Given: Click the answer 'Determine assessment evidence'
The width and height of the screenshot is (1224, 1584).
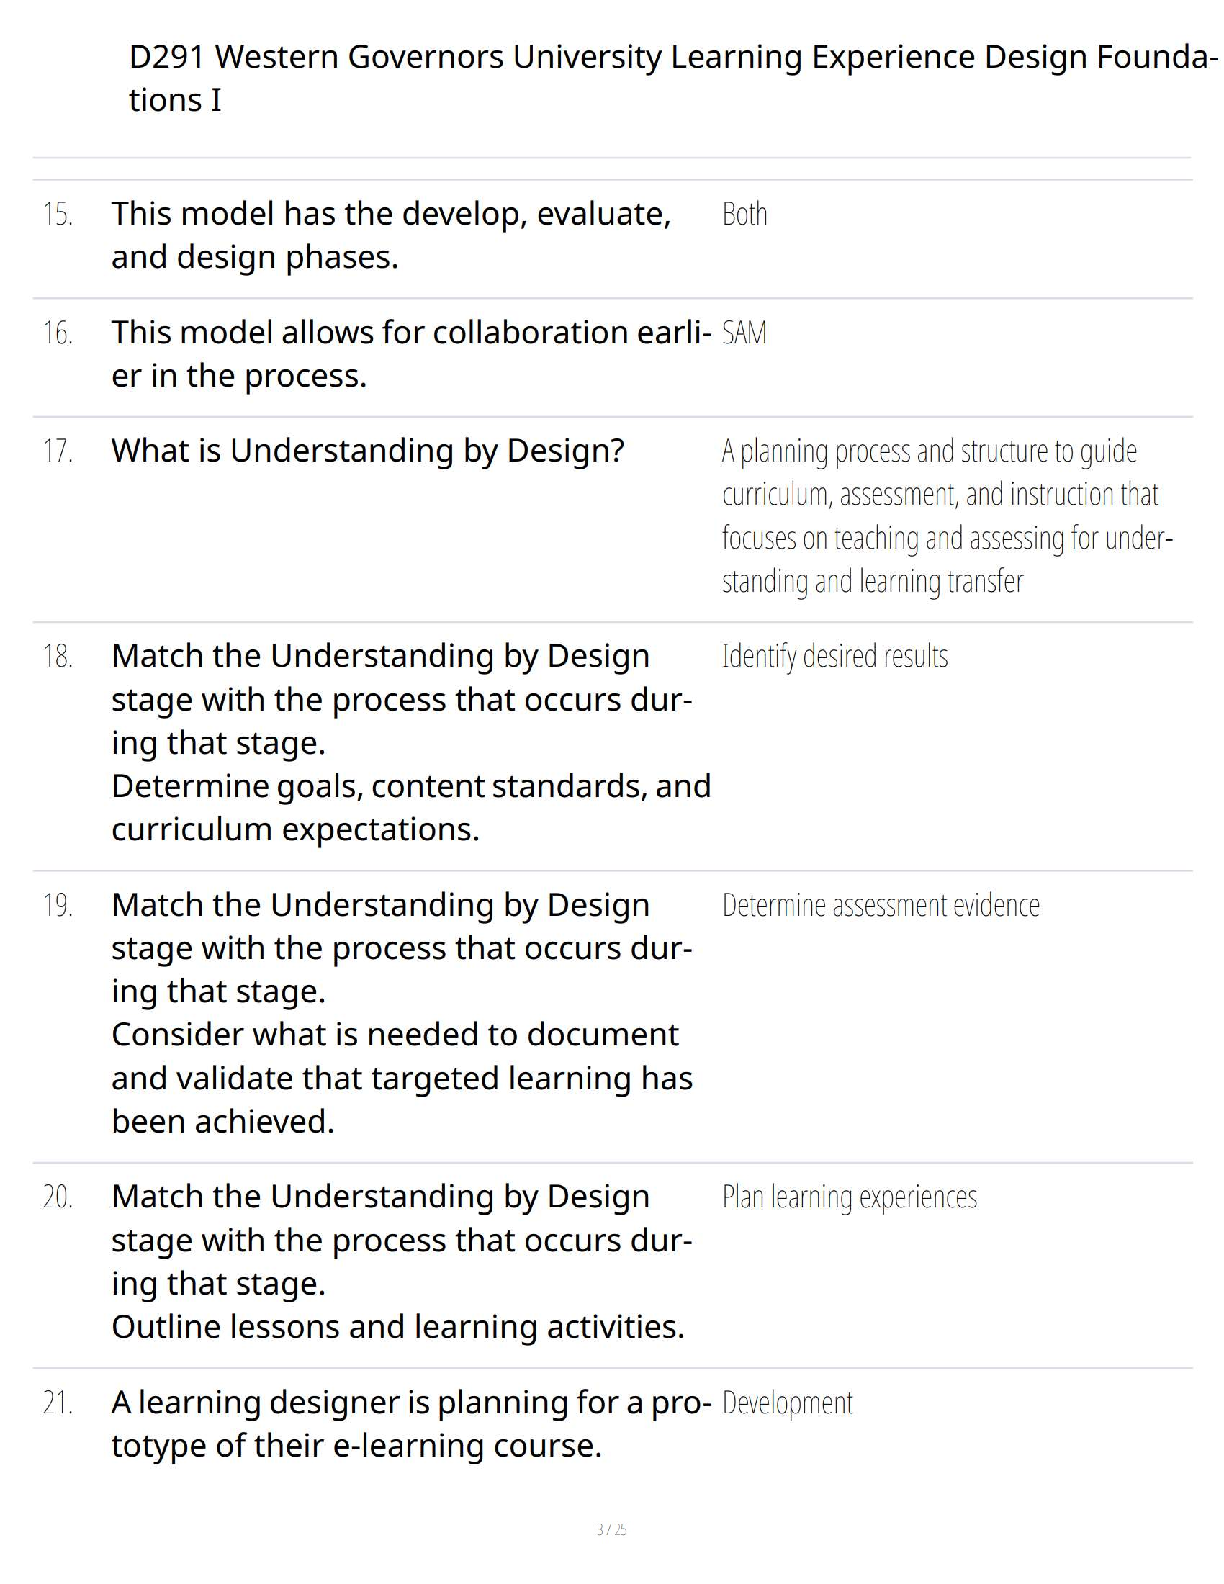Looking at the screenshot, I should pyautogui.click(x=881, y=906).
